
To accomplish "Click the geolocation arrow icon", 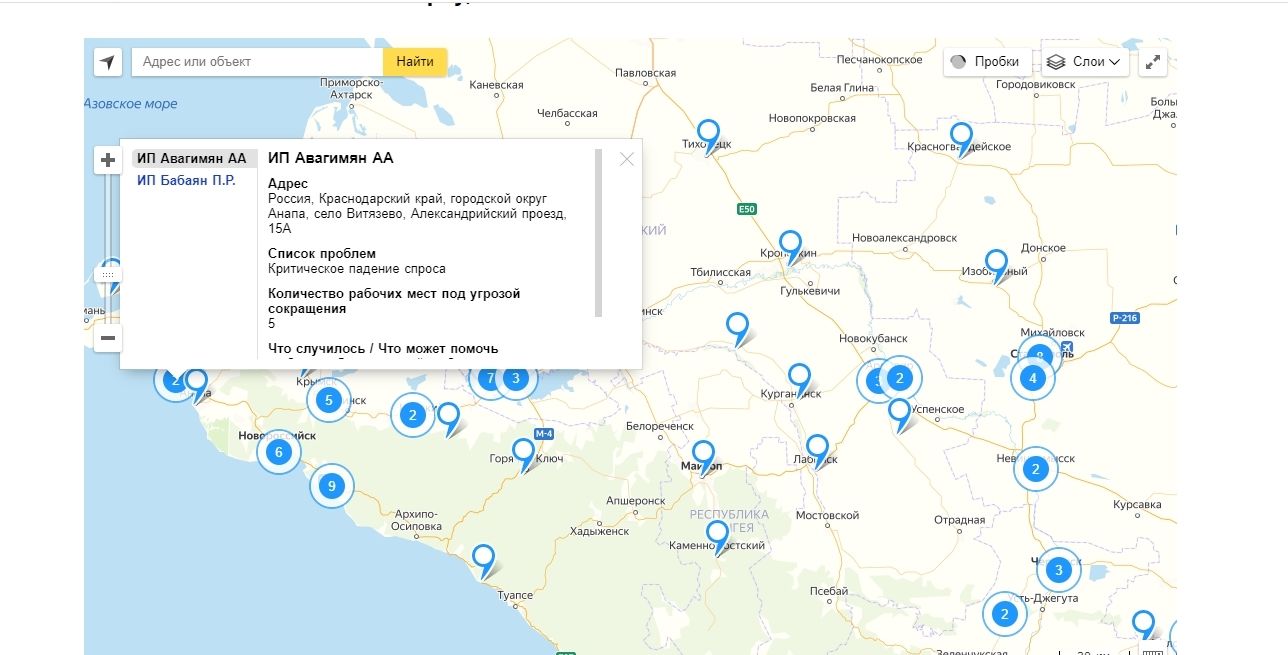I will [108, 62].
